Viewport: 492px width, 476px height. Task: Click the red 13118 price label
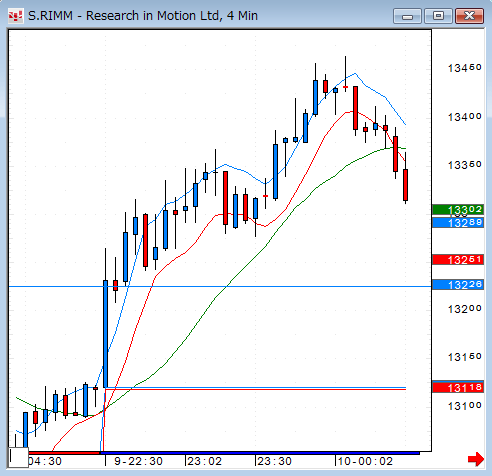pos(458,388)
